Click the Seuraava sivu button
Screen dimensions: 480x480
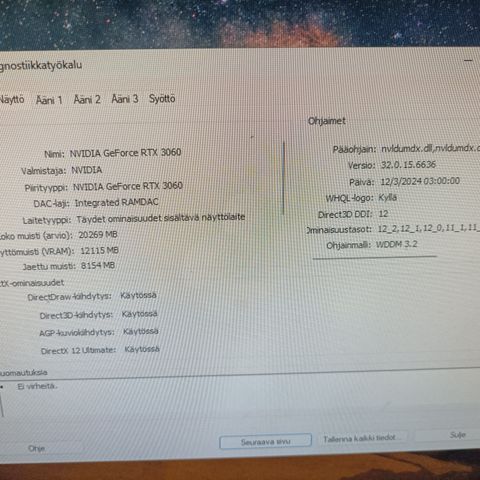tap(265, 441)
